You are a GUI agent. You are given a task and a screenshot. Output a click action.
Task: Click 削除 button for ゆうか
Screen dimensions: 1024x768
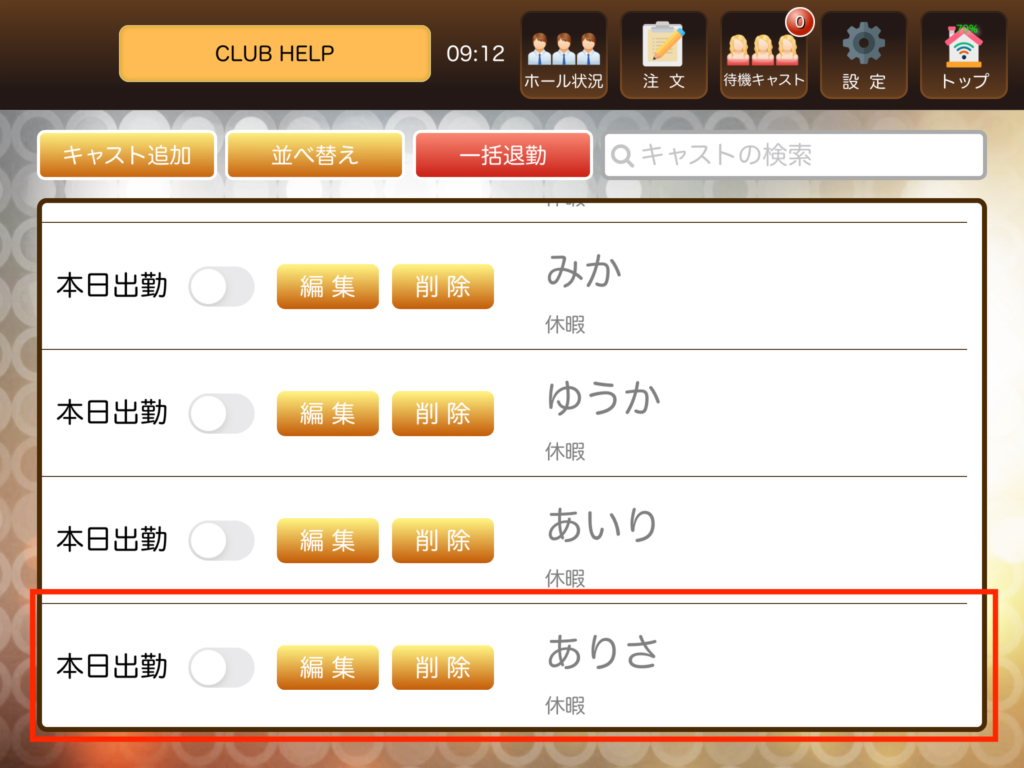click(x=443, y=413)
